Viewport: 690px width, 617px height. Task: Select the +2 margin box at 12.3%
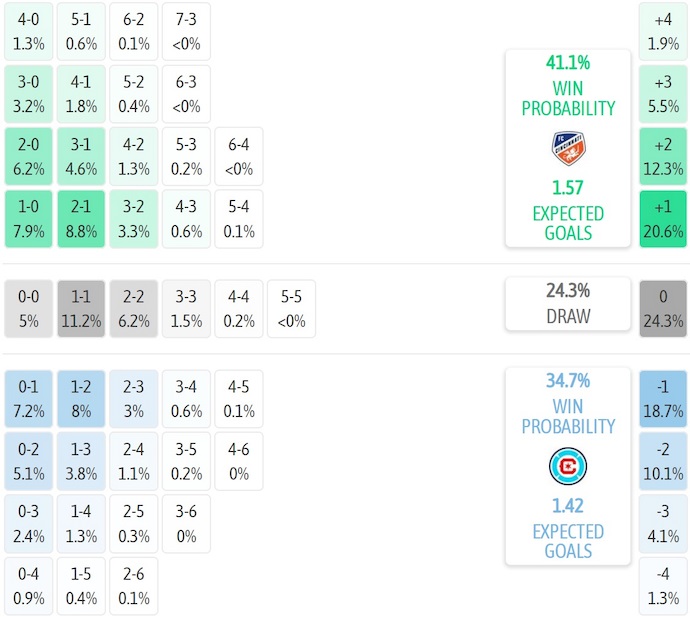point(664,156)
